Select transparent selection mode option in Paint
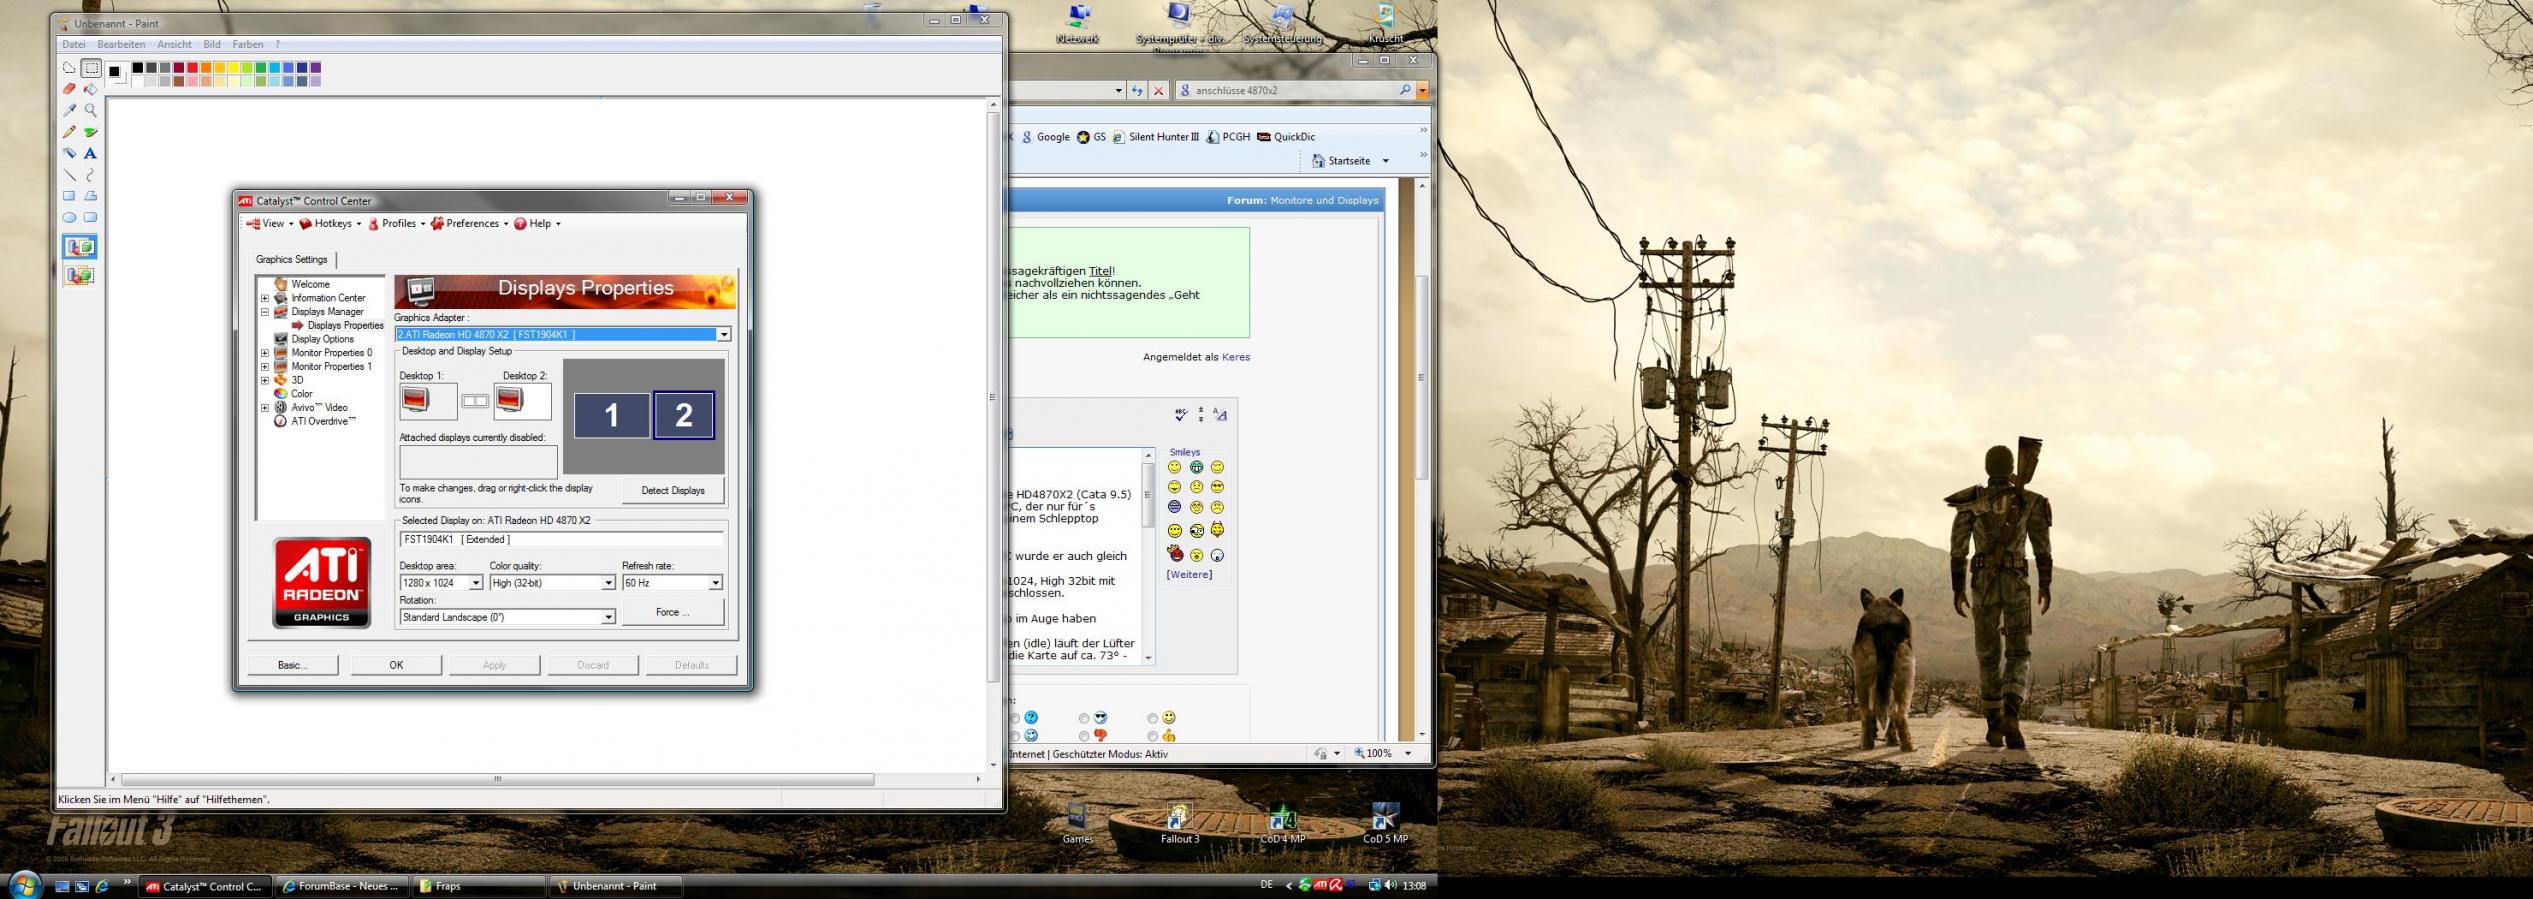2533x899 pixels. pos(80,275)
